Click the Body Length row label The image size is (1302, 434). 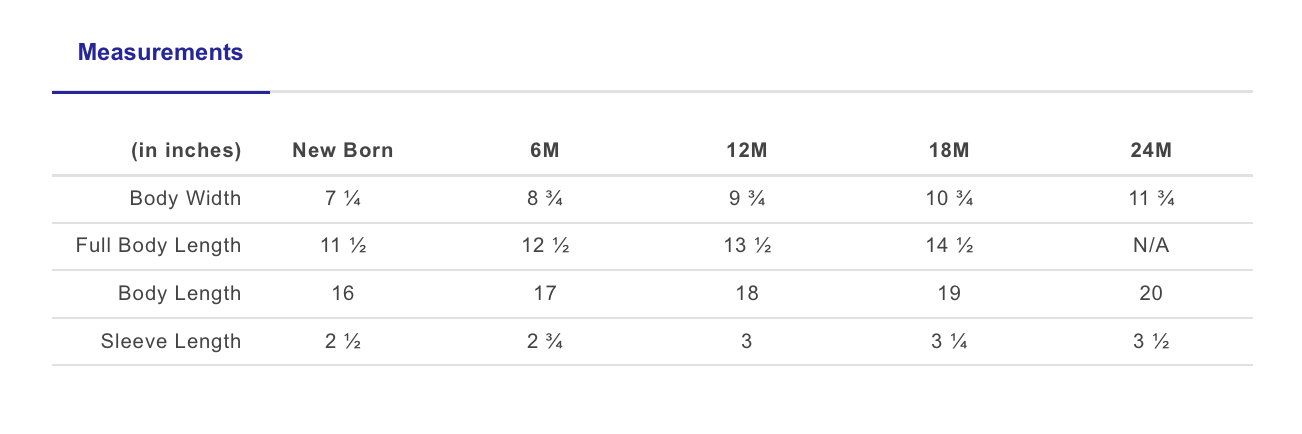(x=179, y=293)
